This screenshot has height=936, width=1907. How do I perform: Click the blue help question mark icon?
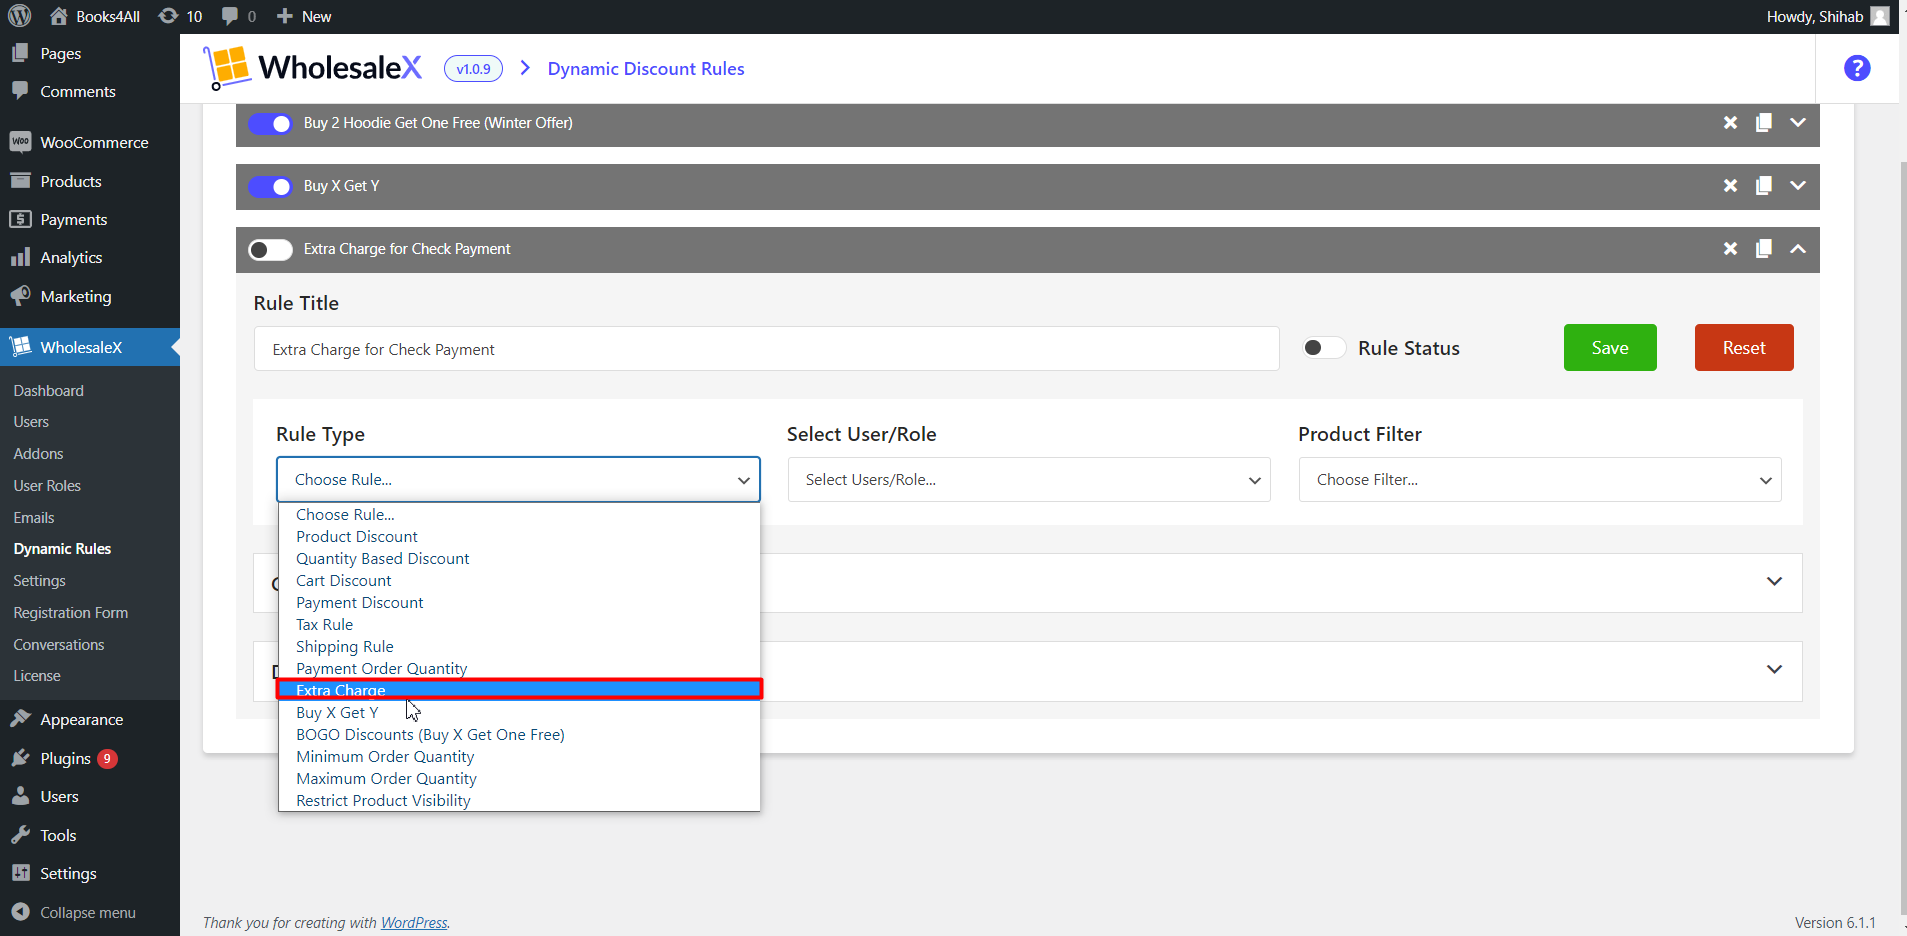click(x=1857, y=68)
